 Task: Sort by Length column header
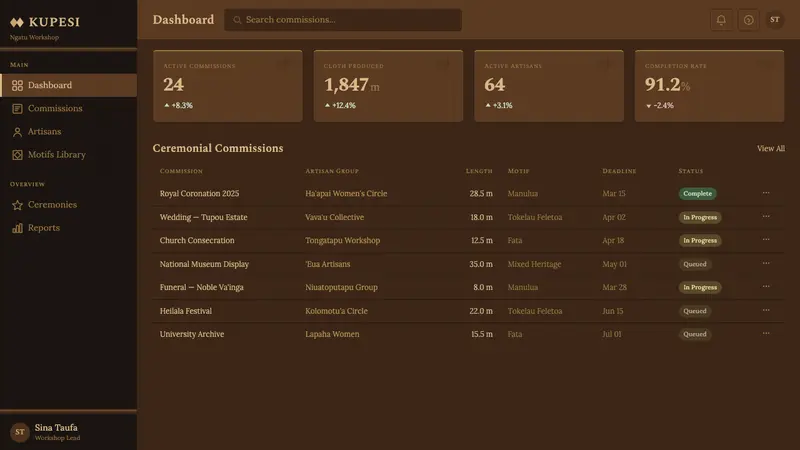(479, 171)
